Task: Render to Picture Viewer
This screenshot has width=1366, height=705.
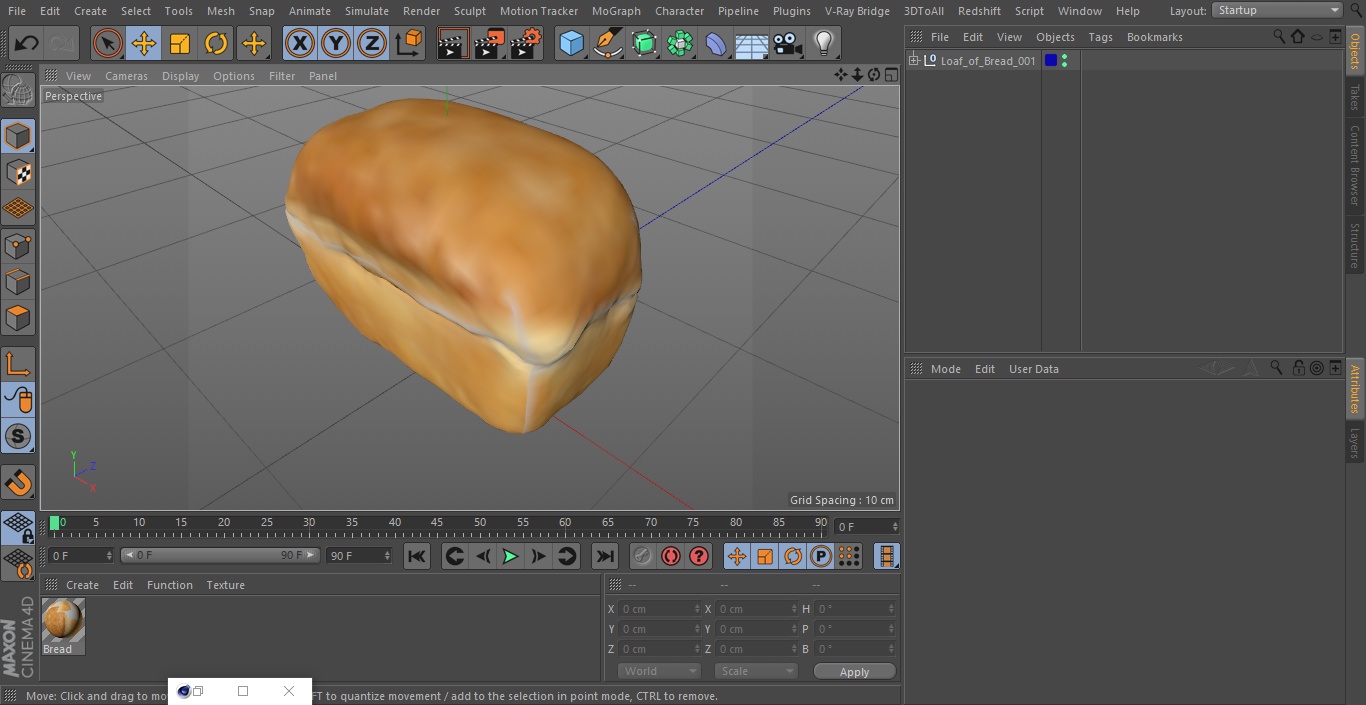Action: pyautogui.click(x=489, y=44)
